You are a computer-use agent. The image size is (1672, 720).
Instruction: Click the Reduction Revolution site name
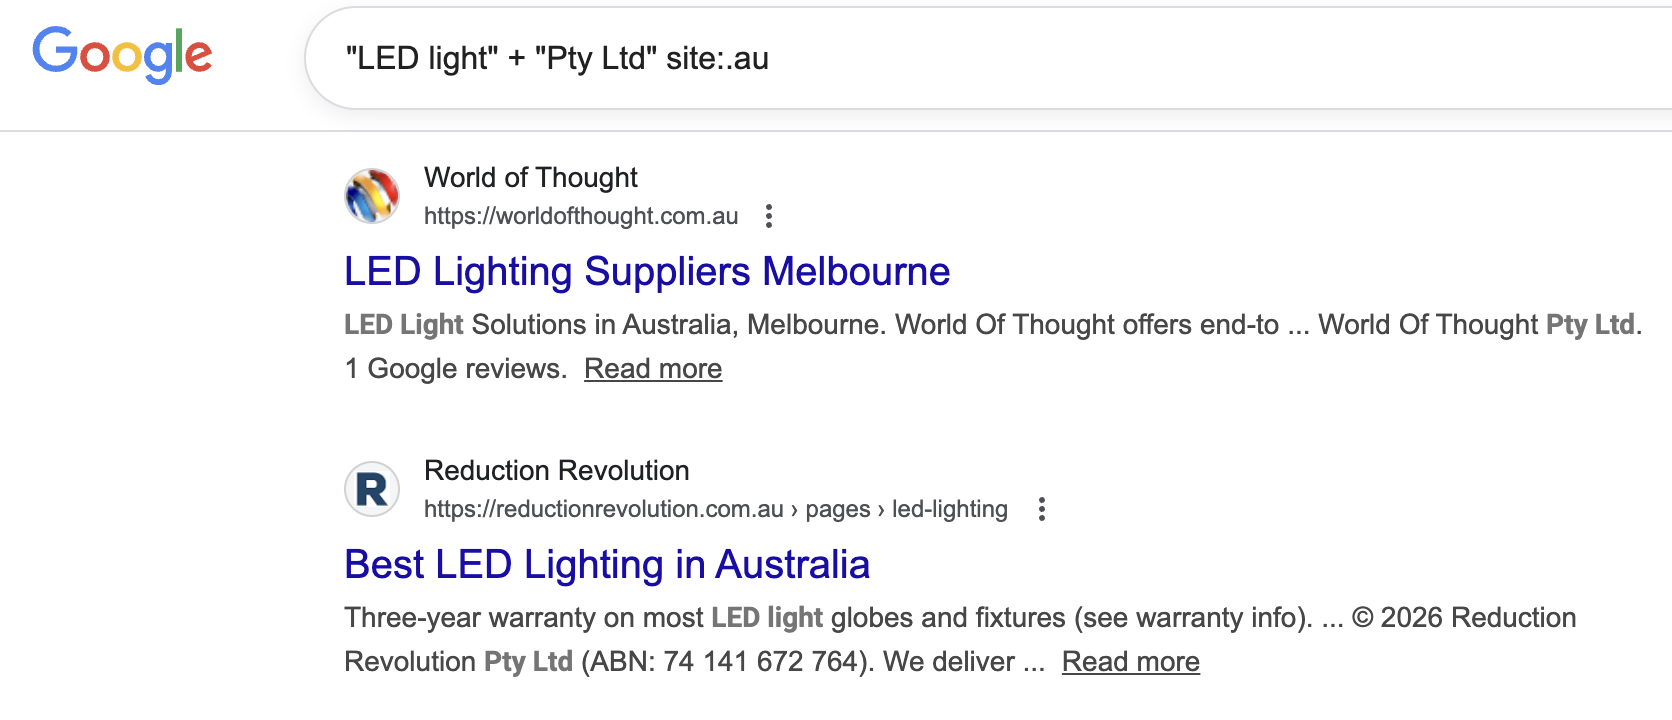pos(556,471)
